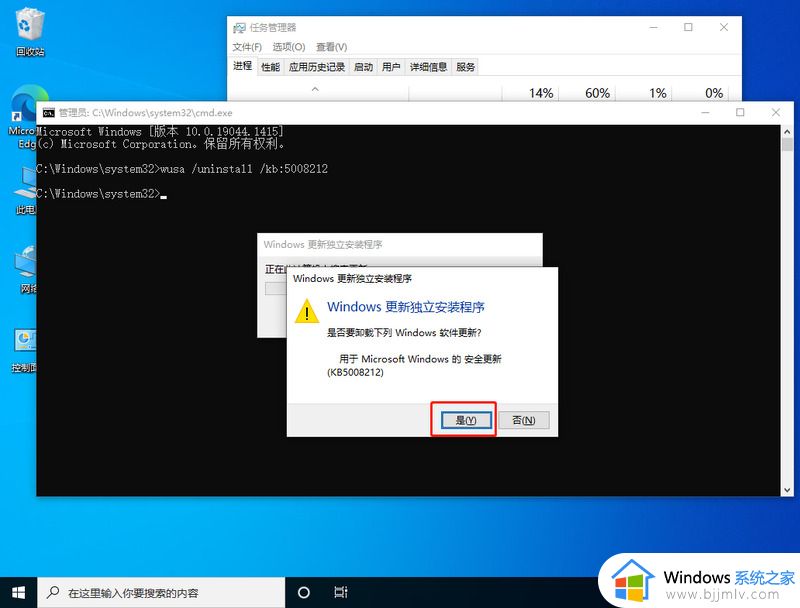Image resolution: width=800 pixels, height=608 pixels.
Task: Open Task Manager 文件(F) menu
Action: click(247, 47)
